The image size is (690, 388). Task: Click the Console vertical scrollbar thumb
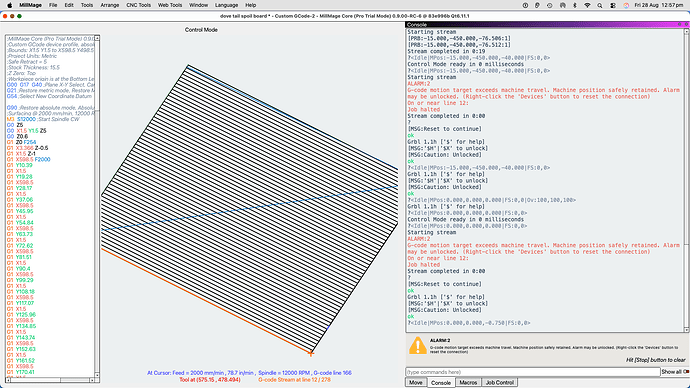click(x=686, y=286)
